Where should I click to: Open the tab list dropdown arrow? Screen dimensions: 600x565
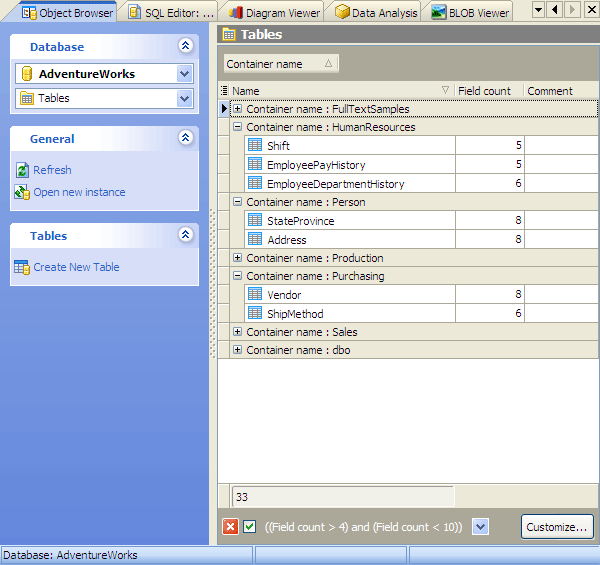[x=538, y=10]
